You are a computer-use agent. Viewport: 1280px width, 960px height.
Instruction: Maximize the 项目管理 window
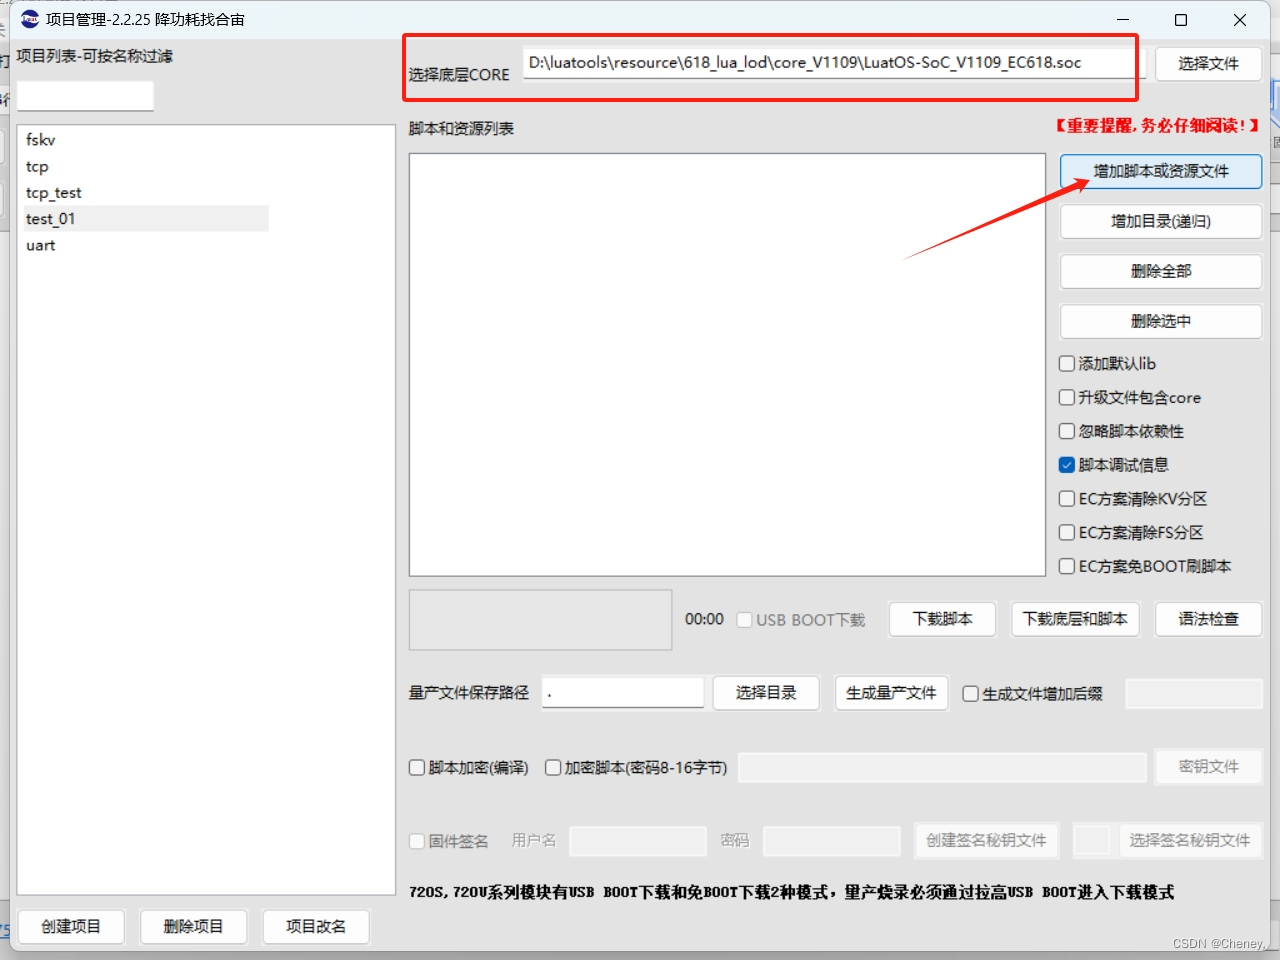(x=1181, y=20)
